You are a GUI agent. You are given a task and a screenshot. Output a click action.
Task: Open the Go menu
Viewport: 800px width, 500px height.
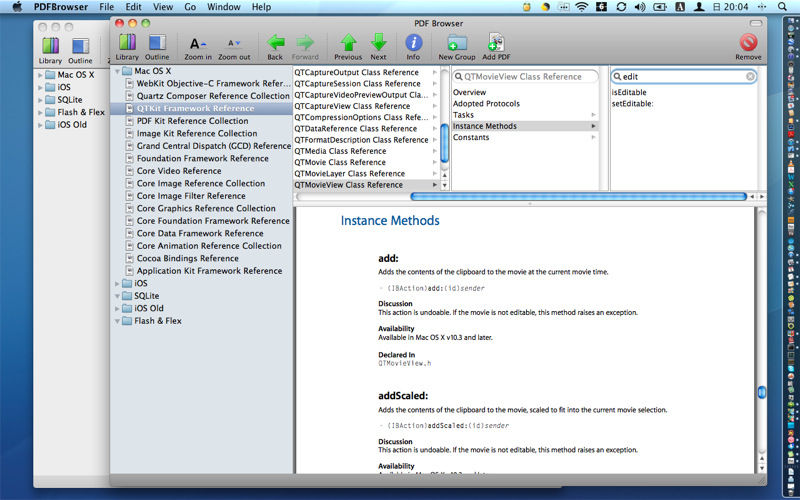(190, 7)
